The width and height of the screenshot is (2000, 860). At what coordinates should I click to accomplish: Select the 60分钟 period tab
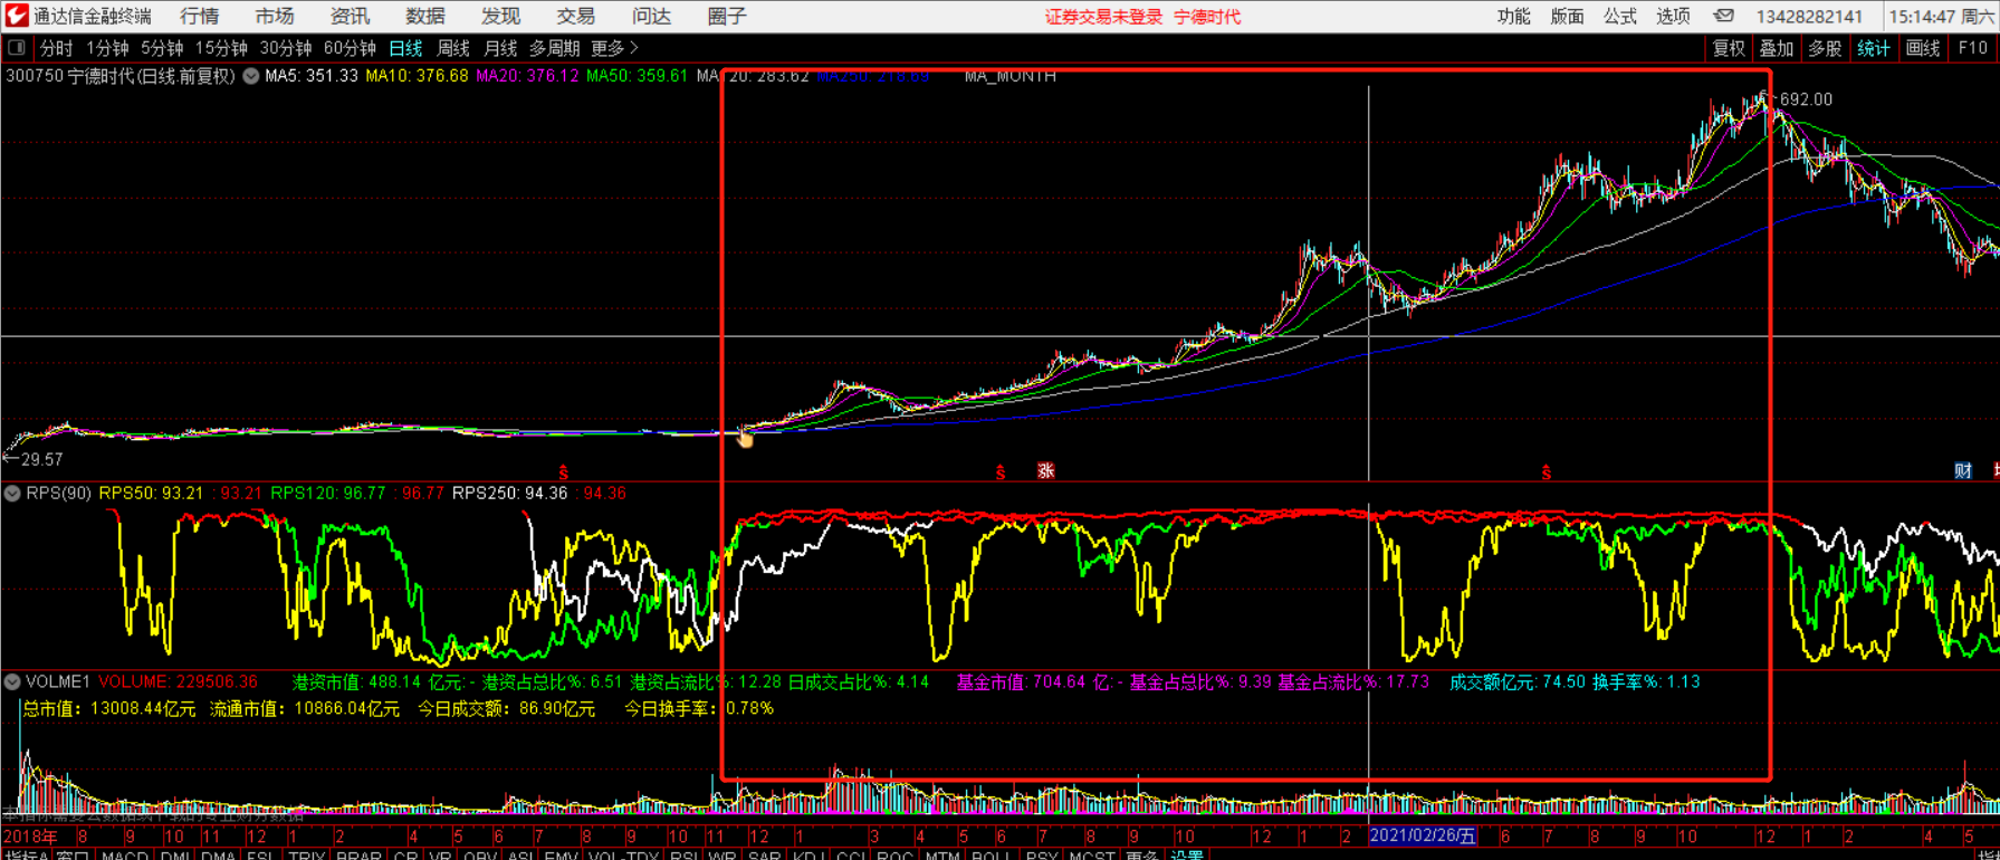click(349, 48)
